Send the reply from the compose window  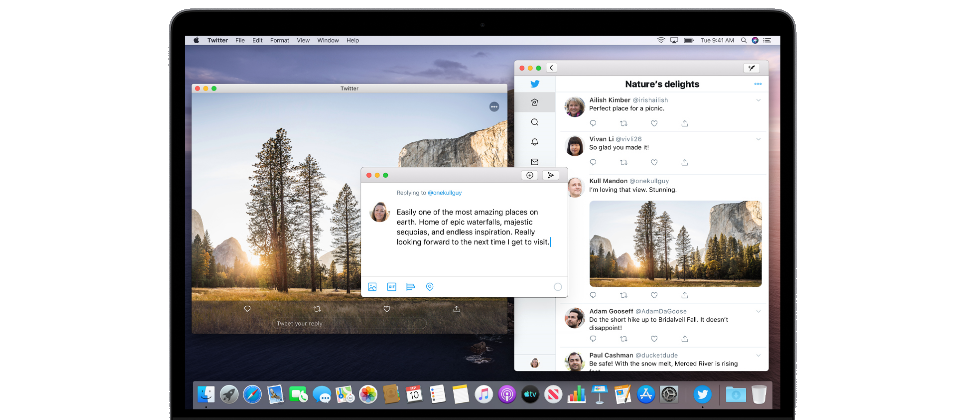(x=550, y=175)
